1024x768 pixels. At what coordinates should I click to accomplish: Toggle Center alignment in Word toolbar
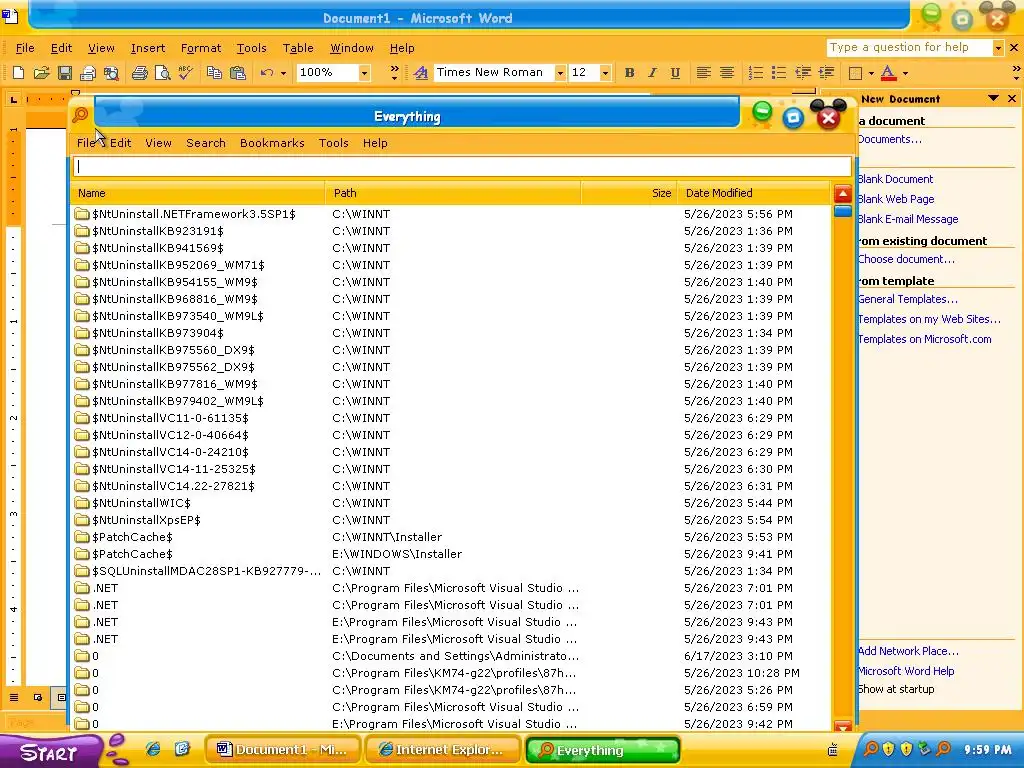point(727,72)
